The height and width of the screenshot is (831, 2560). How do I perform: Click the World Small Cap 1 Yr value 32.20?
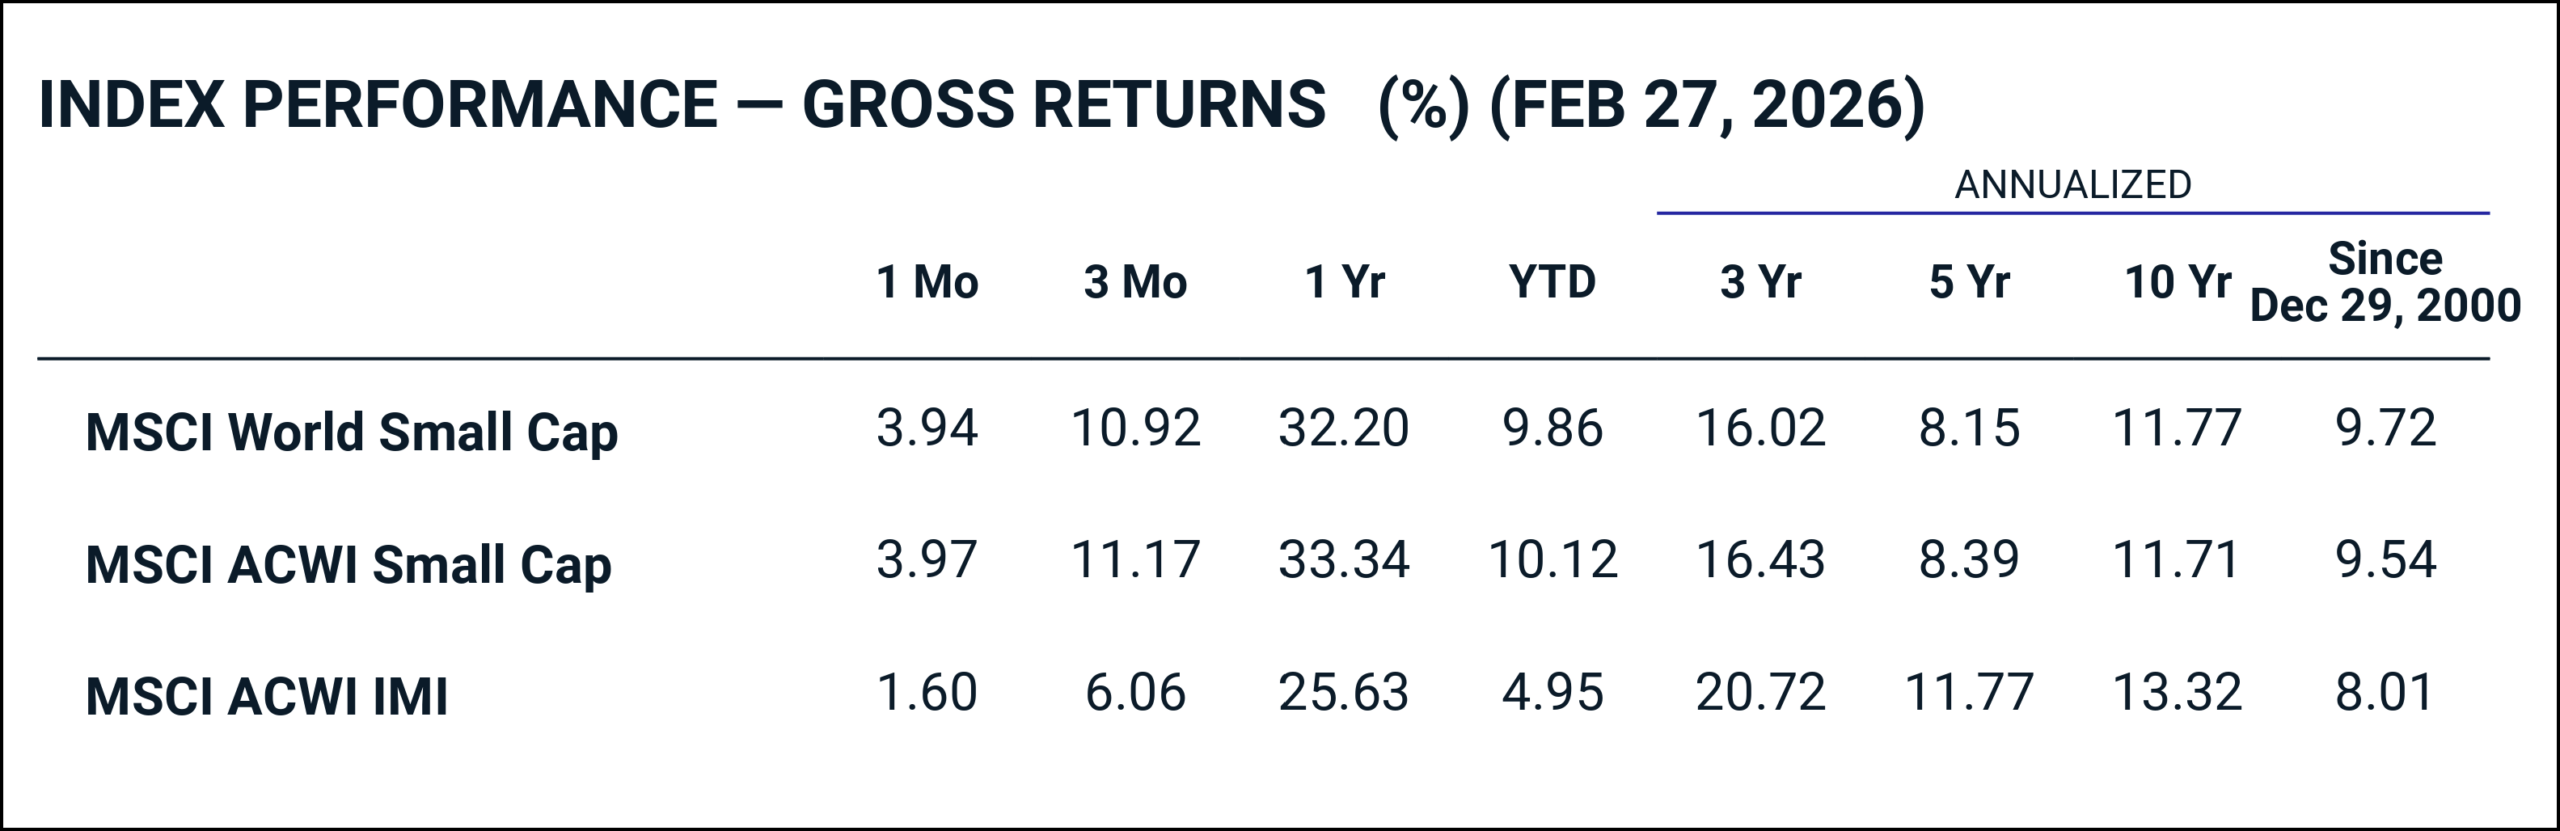1344,428
